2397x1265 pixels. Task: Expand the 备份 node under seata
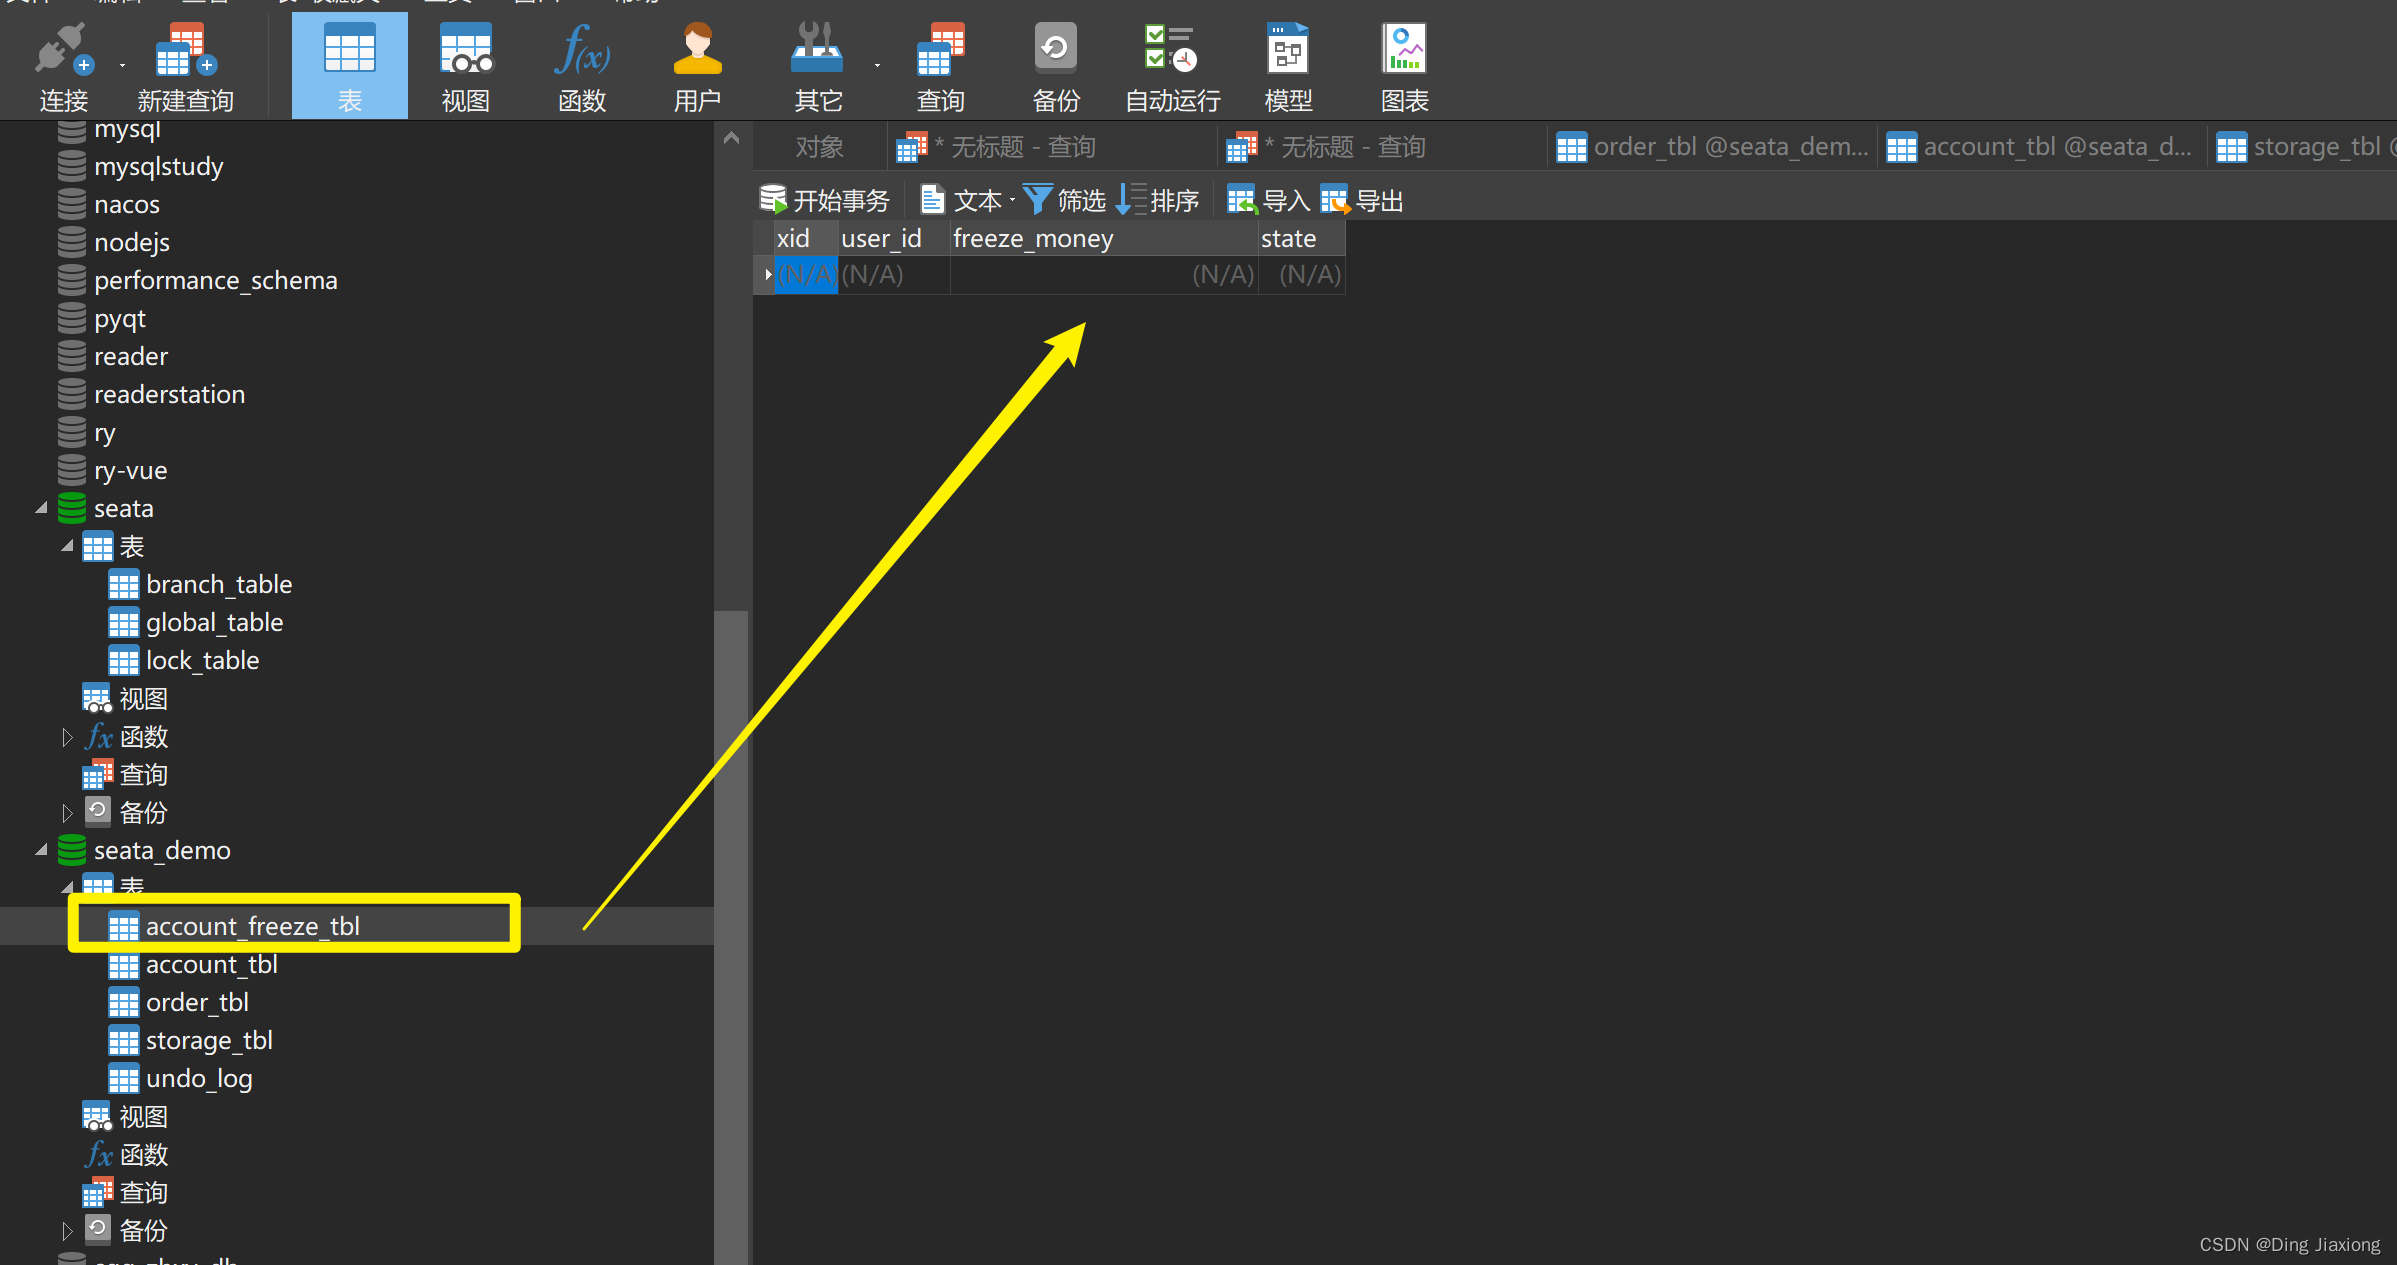(67, 813)
